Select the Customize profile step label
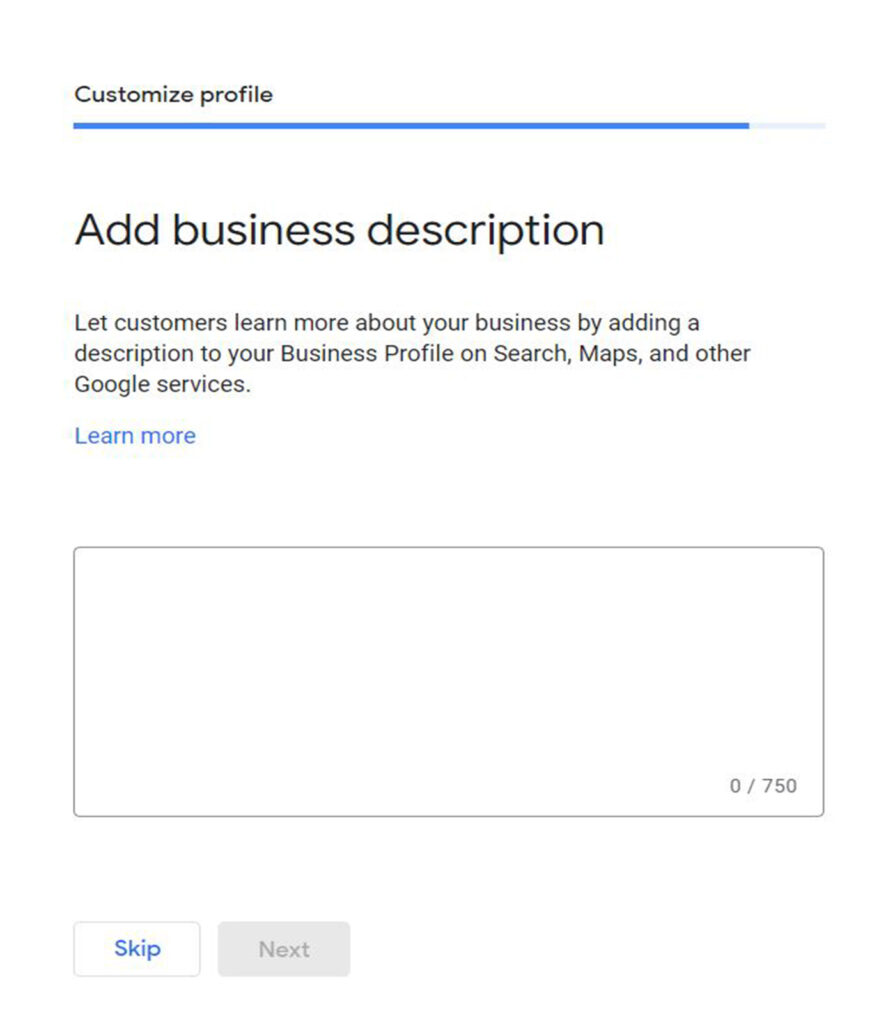The width and height of the screenshot is (895, 1024). [173, 95]
